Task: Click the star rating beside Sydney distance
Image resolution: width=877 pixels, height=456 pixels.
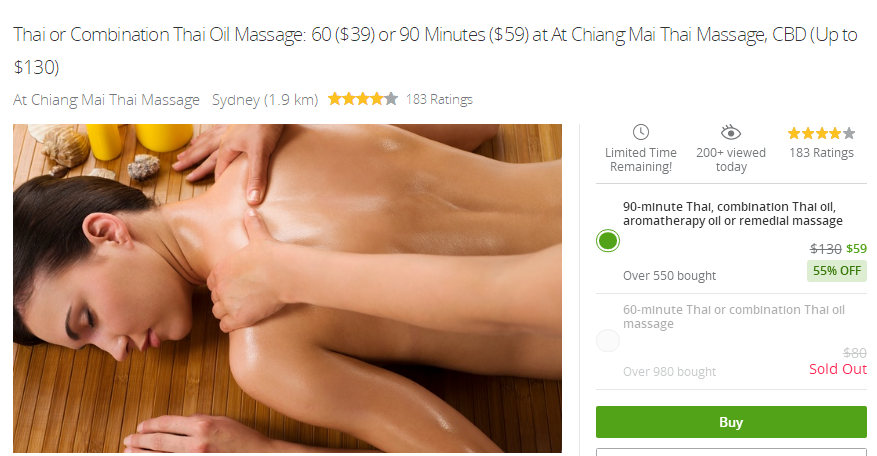Action: click(362, 100)
